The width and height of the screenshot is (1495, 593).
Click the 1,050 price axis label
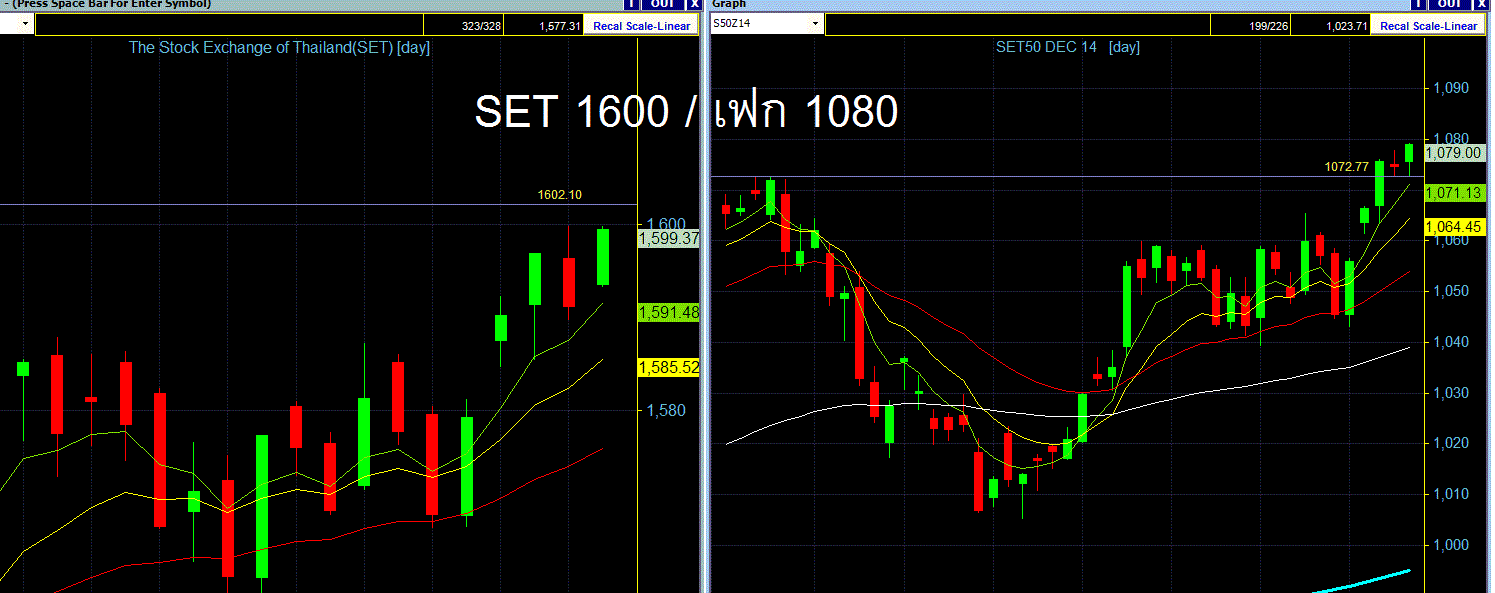[x=1449, y=291]
